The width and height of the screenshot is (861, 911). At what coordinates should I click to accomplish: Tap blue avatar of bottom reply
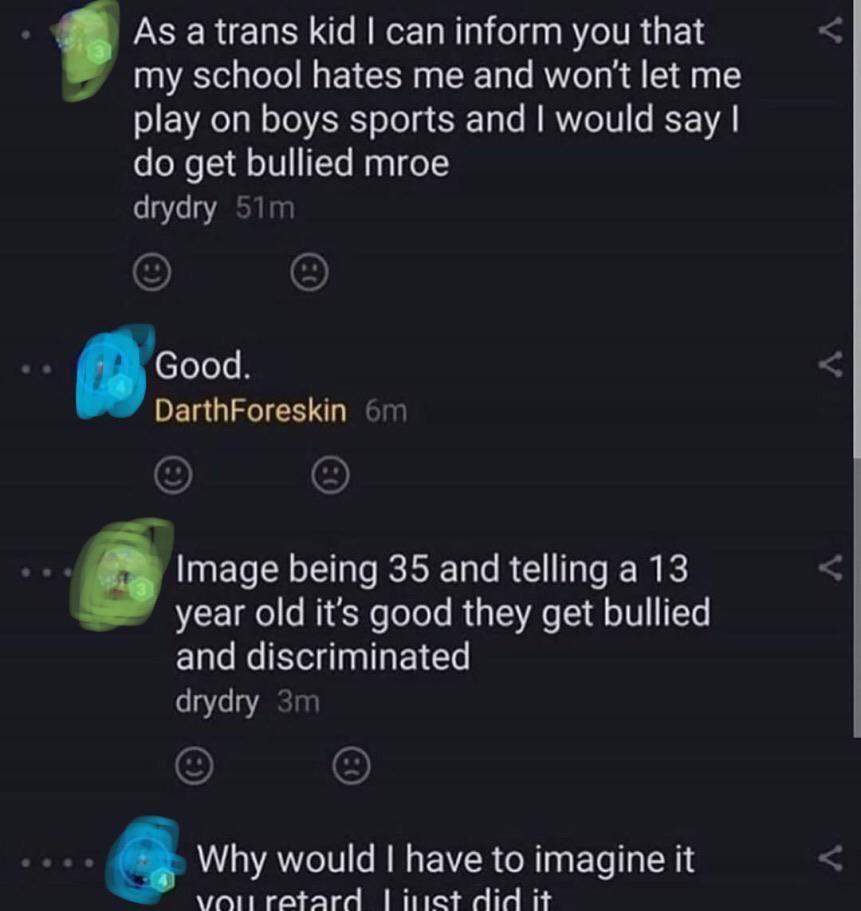[x=146, y=860]
